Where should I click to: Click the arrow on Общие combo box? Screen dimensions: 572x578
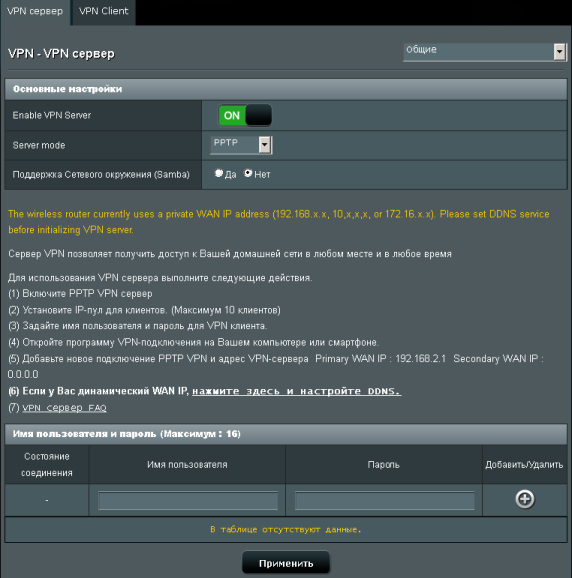(559, 52)
